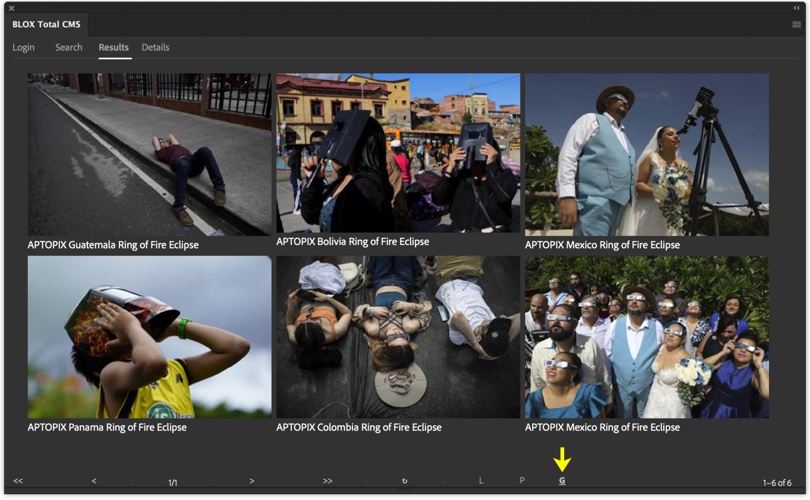Open the Details tab

155,48
